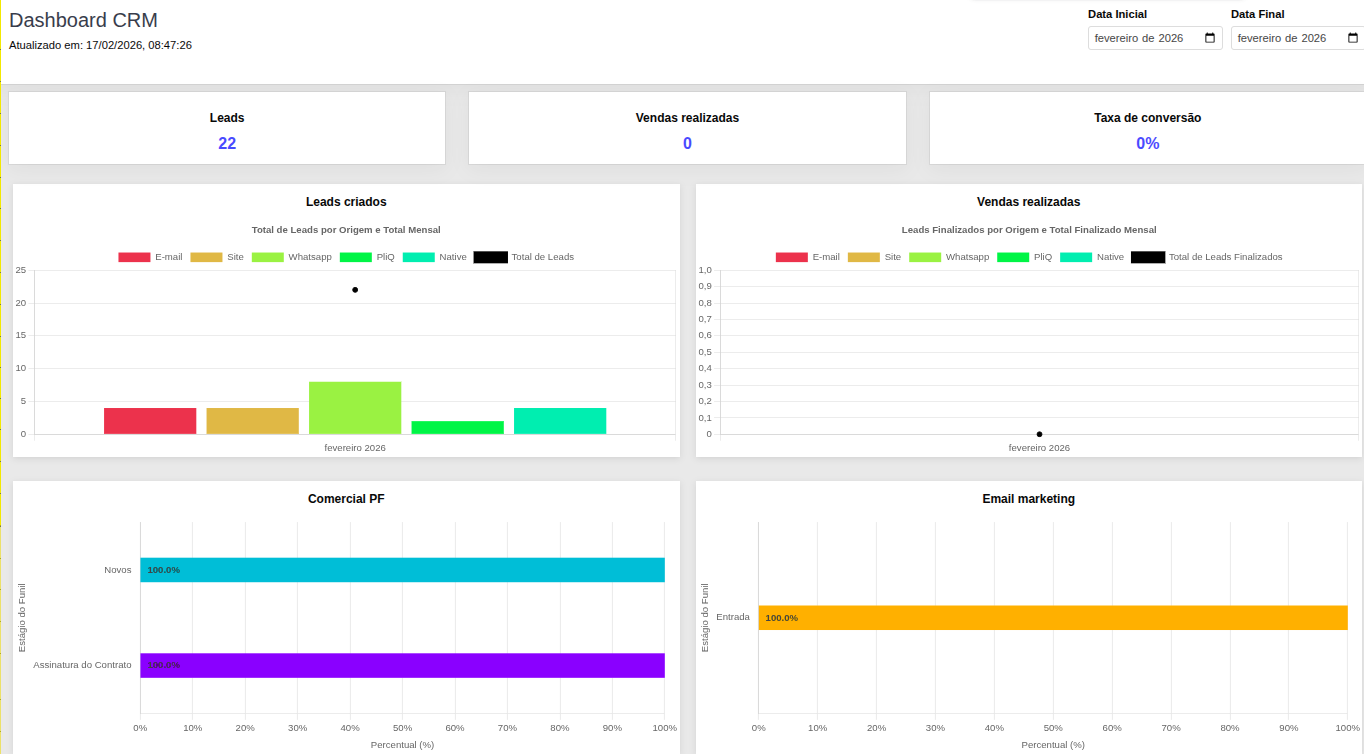Open the Data Inicial calendar picker icon
The width and height of the screenshot is (1364, 754).
click(x=1210, y=38)
